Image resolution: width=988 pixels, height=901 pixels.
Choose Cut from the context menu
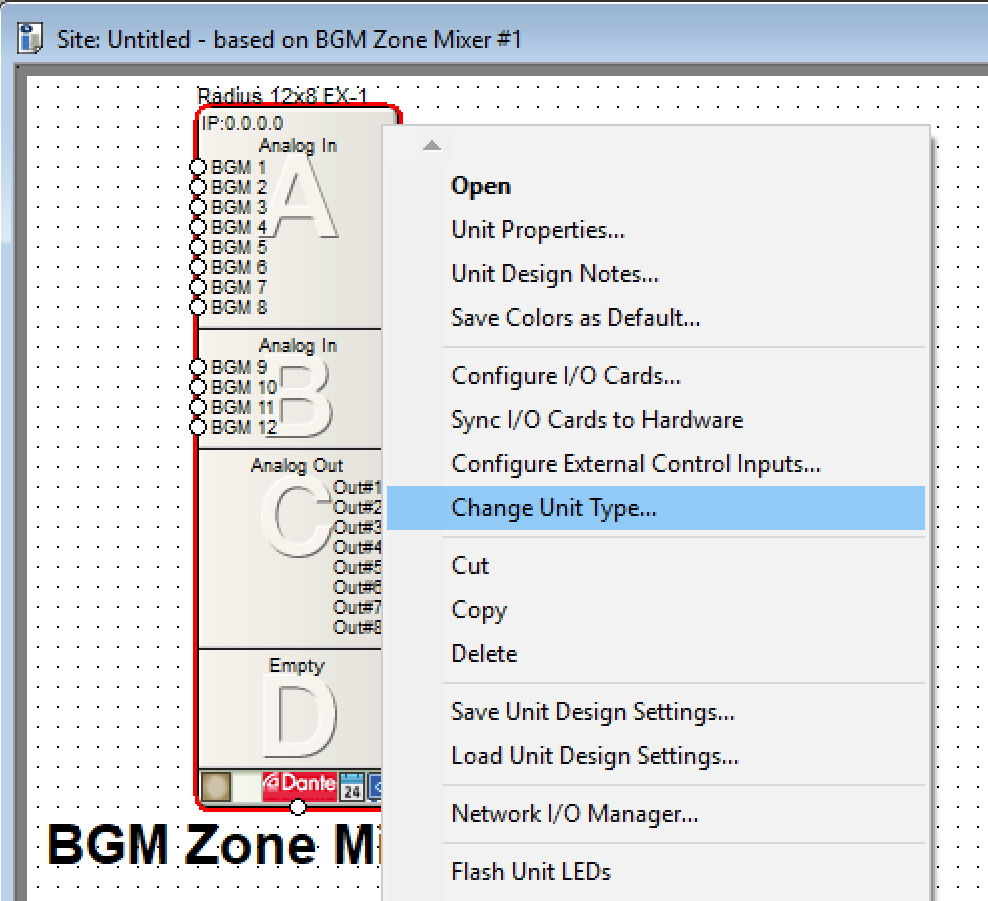656,566
